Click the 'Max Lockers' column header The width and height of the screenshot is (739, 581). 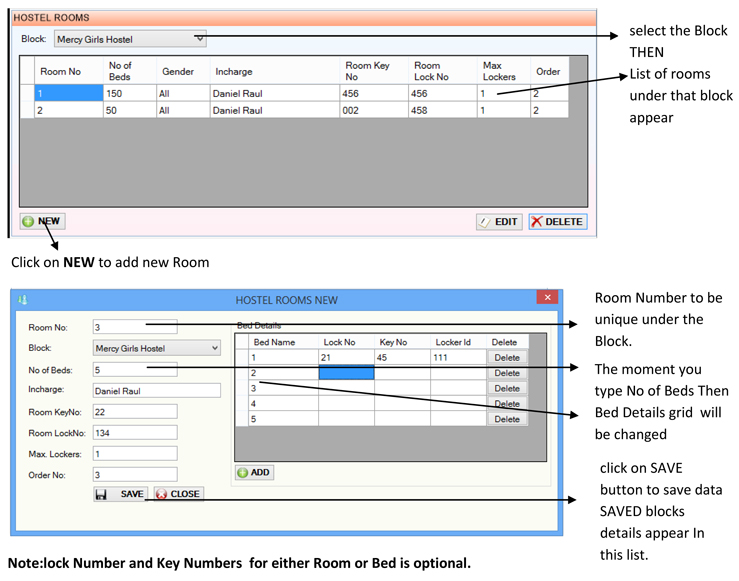pyautogui.click(x=504, y=71)
